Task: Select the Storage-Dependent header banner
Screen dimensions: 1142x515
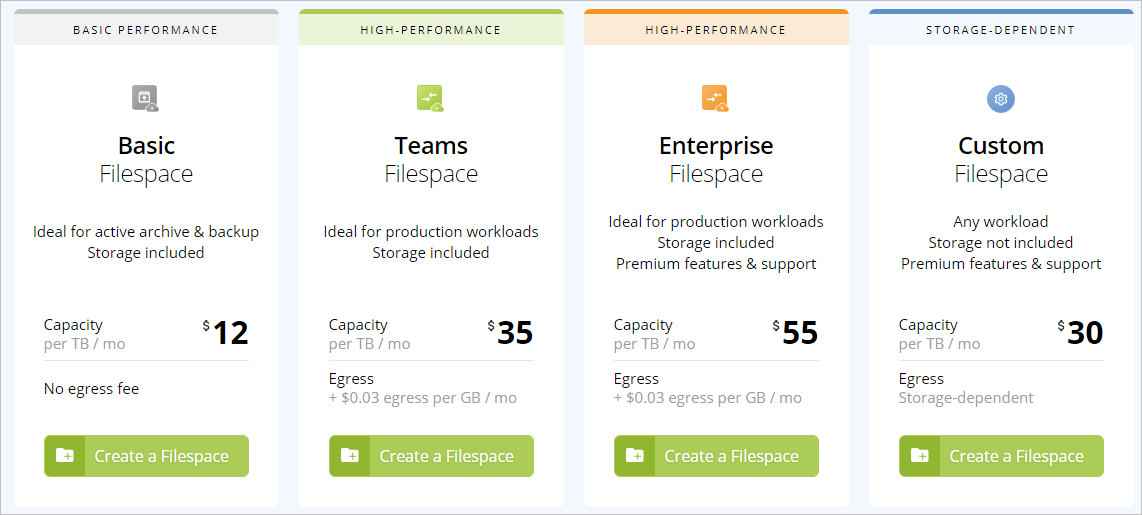Action: 1001,30
